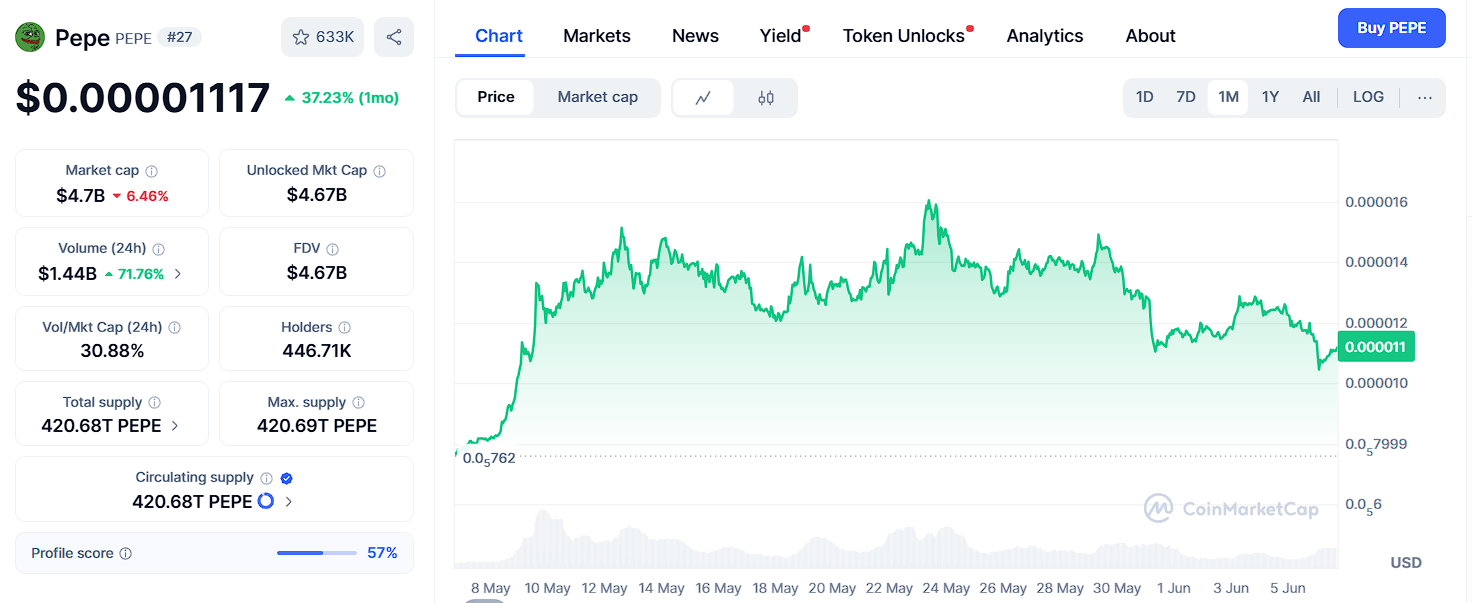Open the share icon button
This screenshot has height=603, width=1472.
pyautogui.click(x=394, y=37)
